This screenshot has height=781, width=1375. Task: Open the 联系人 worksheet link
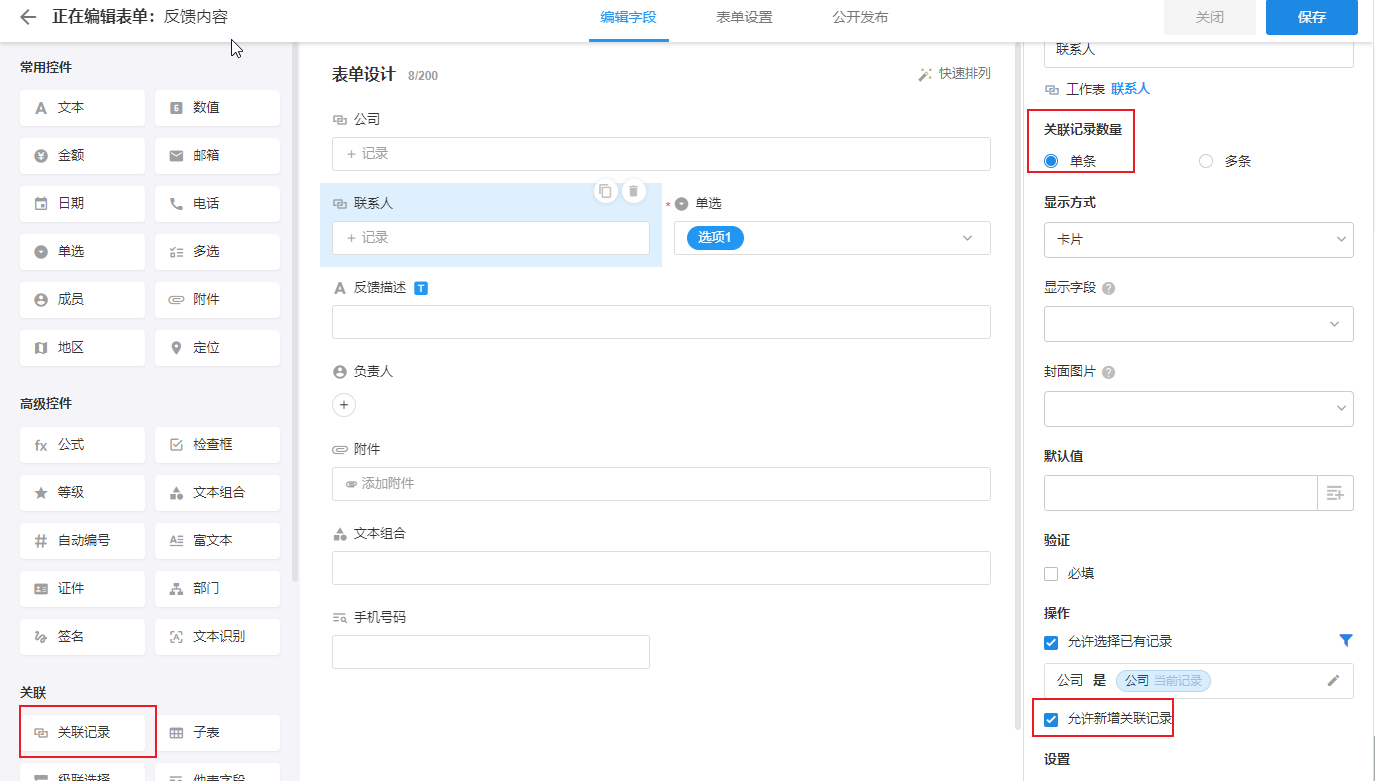click(x=1130, y=89)
